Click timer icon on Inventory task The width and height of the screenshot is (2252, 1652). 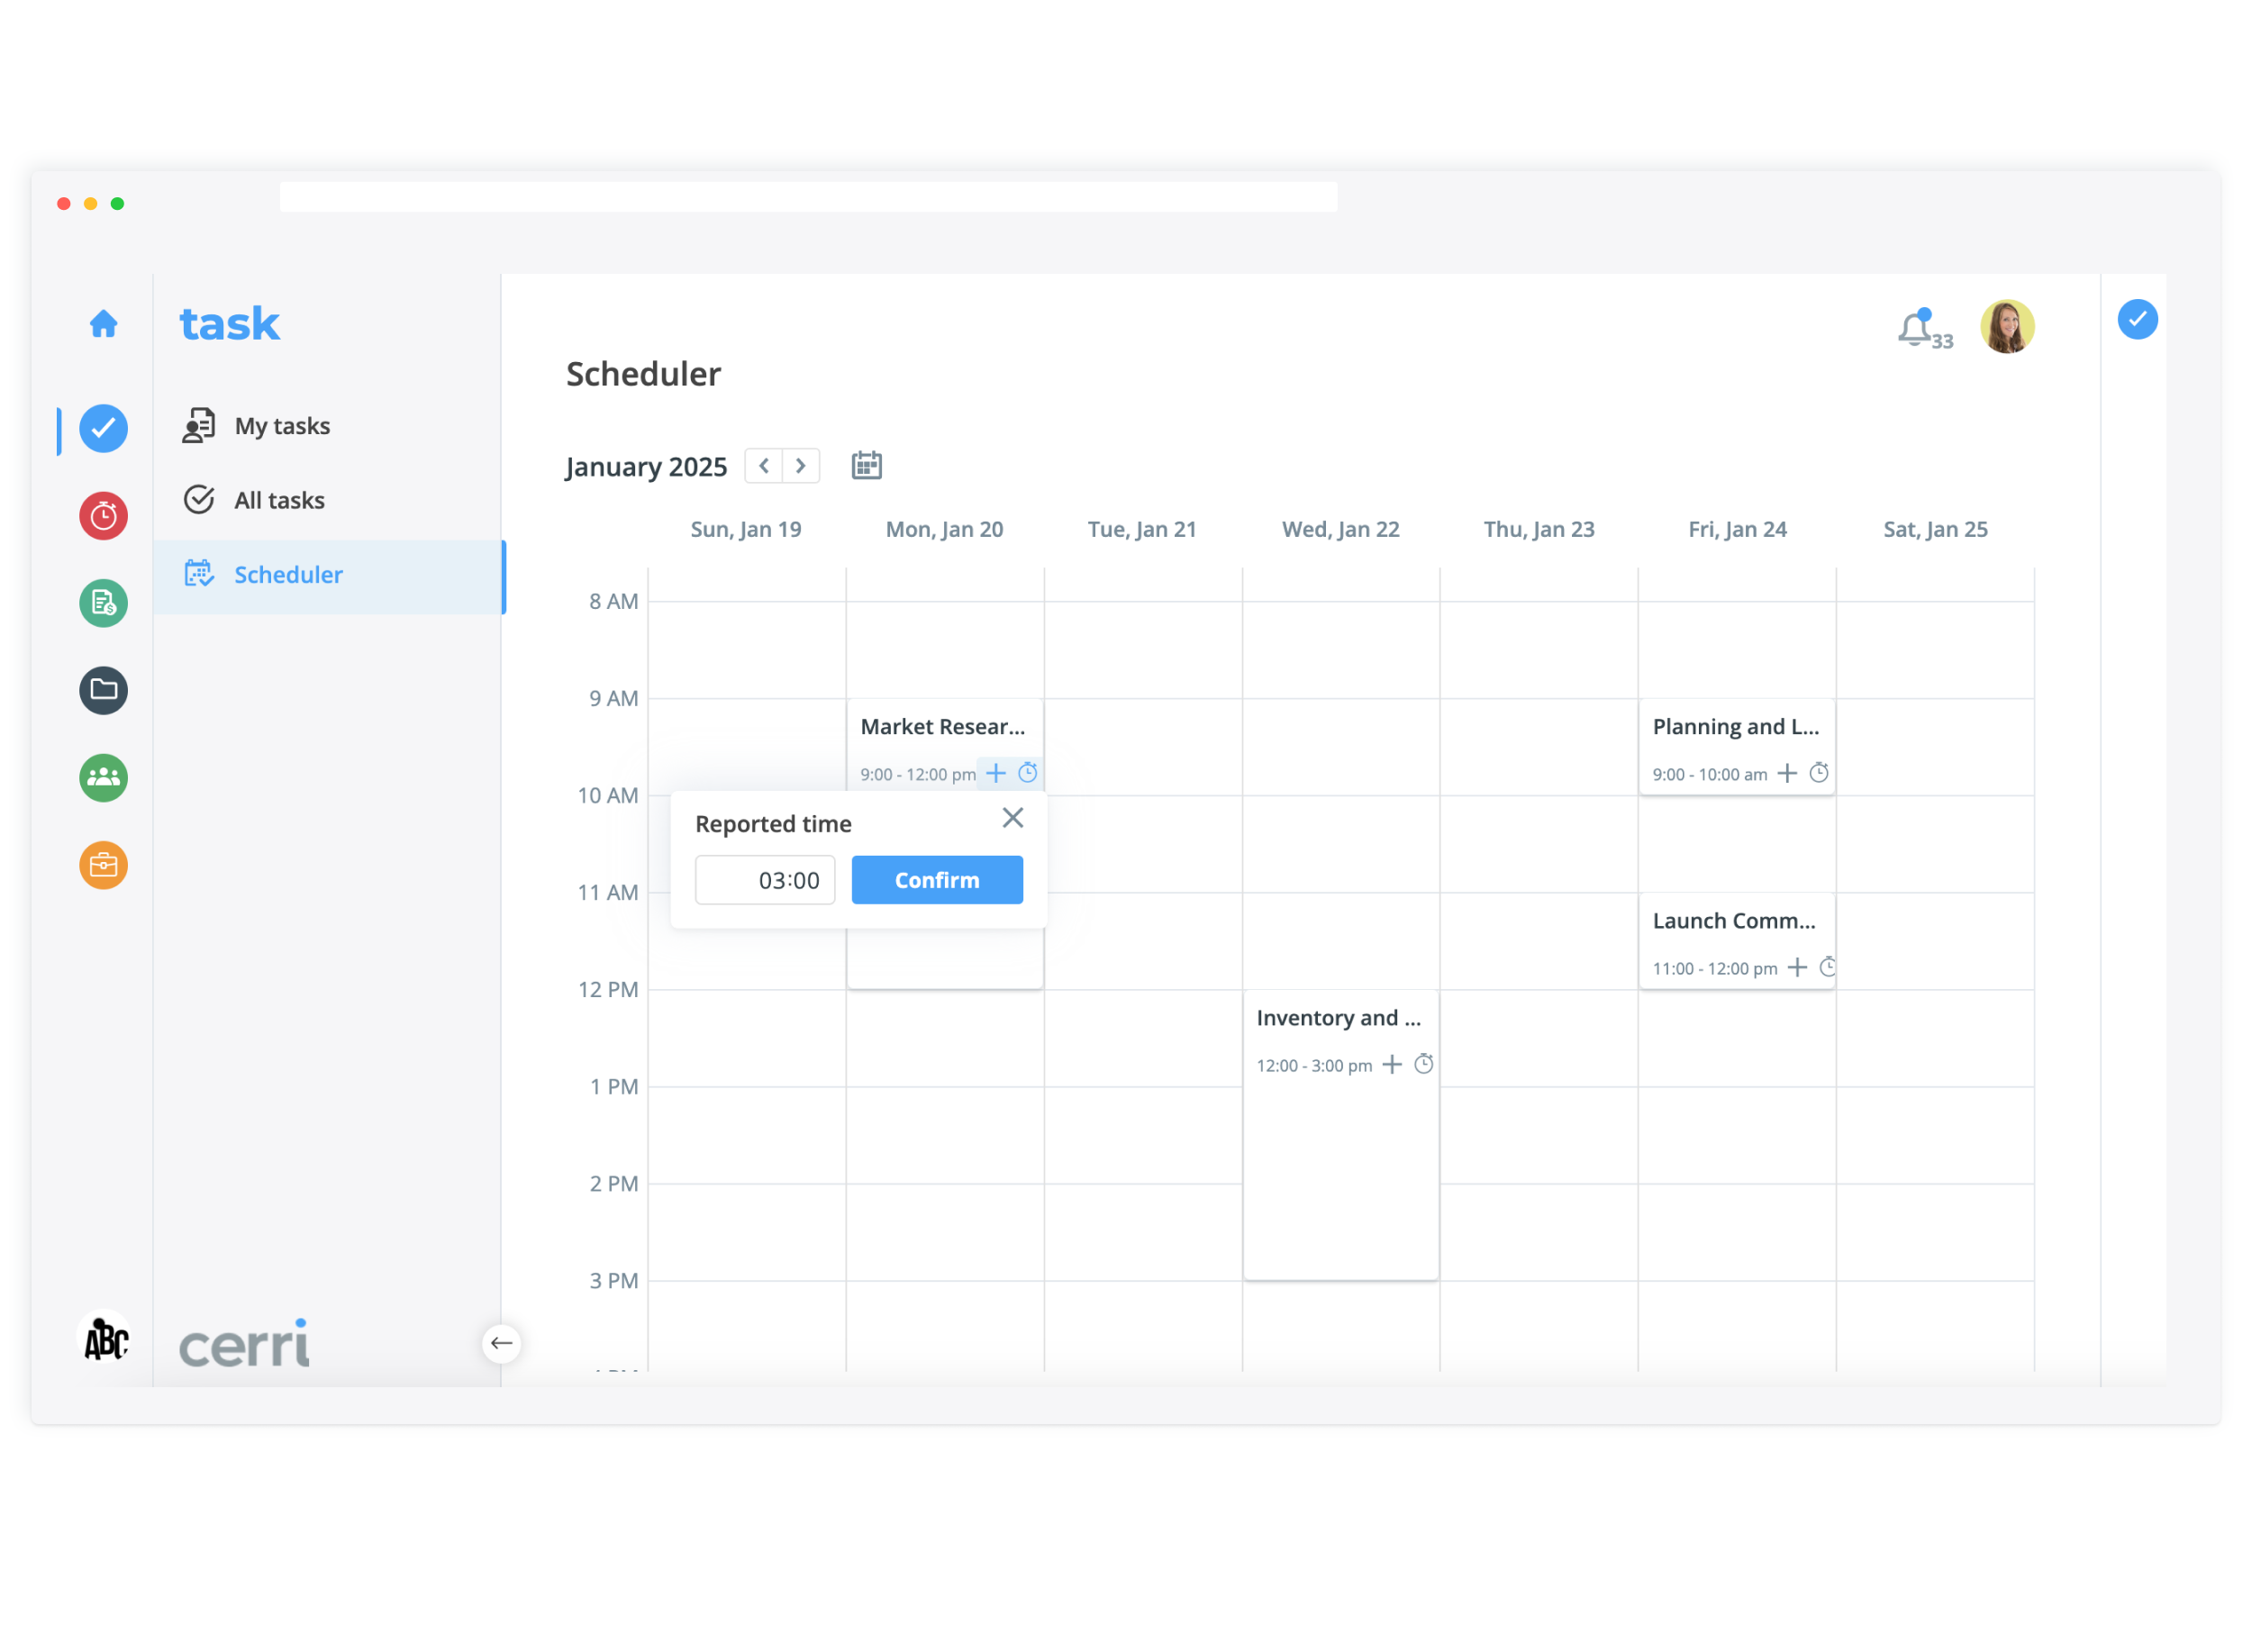pyautogui.click(x=1424, y=1064)
